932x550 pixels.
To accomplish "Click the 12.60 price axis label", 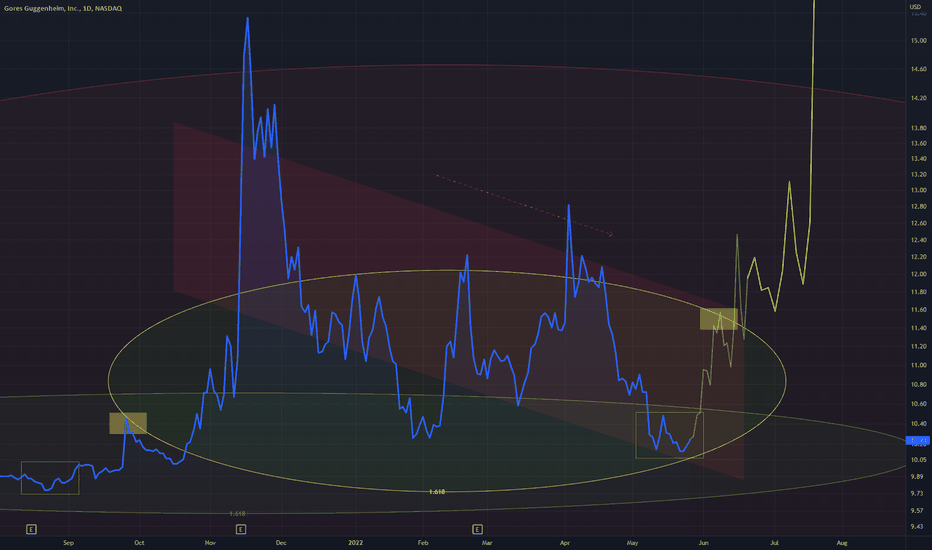I will tap(918, 223).
